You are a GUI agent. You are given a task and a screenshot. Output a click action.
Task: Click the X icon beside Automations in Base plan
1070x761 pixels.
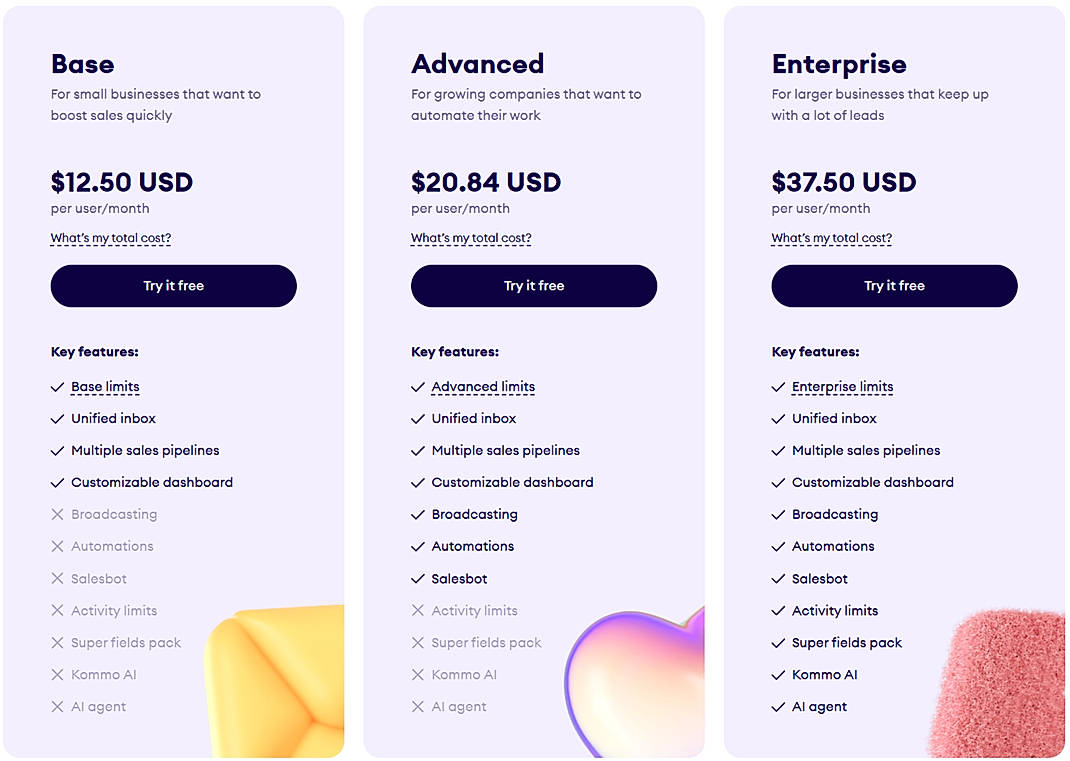[57, 546]
